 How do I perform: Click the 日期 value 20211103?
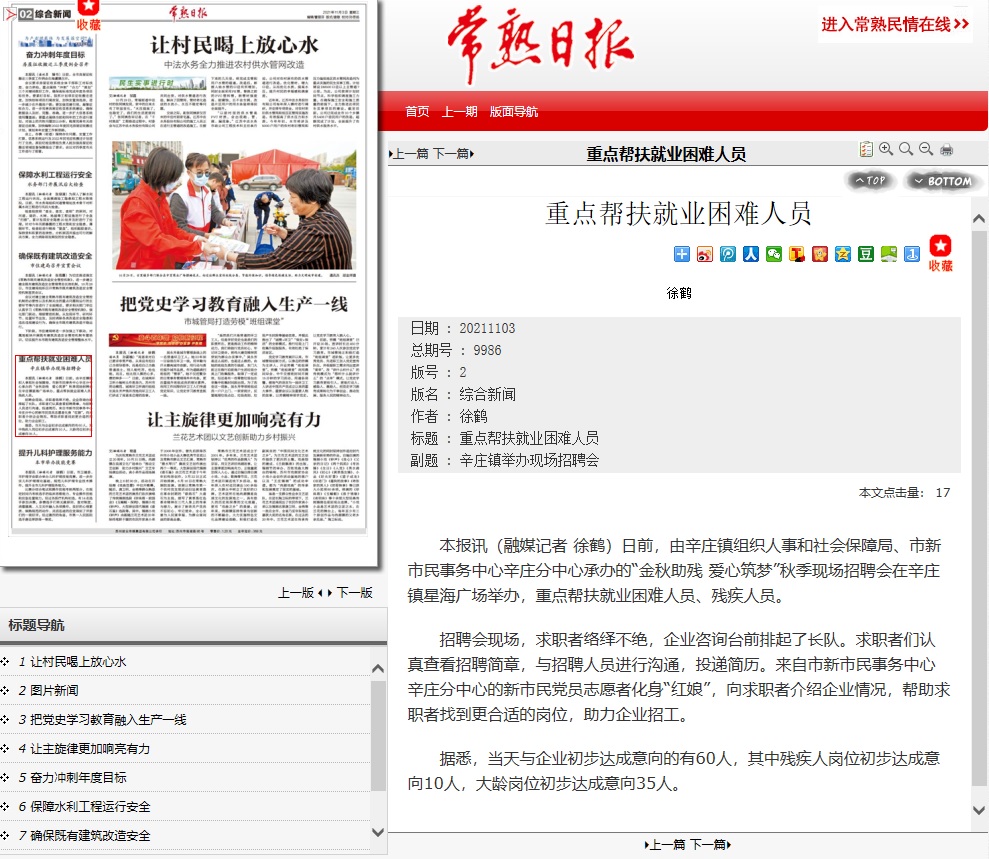coord(487,329)
